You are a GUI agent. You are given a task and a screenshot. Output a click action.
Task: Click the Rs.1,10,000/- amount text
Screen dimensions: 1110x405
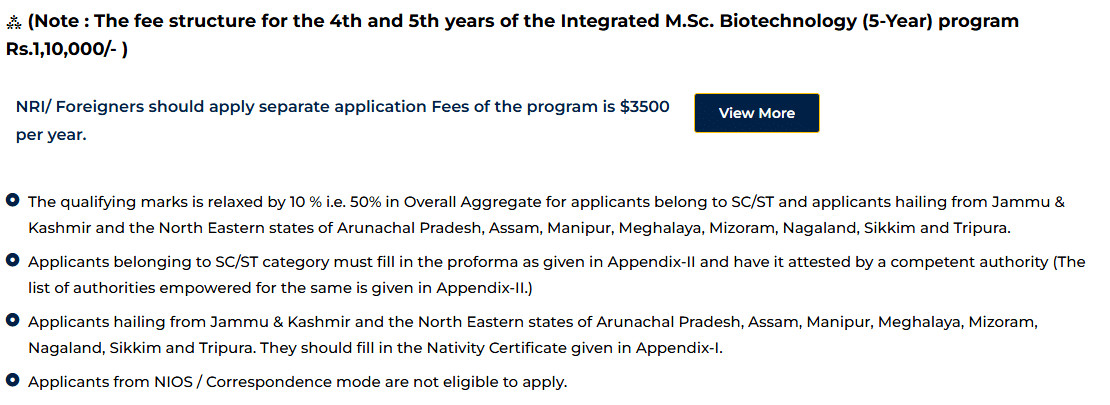click(60, 49)
